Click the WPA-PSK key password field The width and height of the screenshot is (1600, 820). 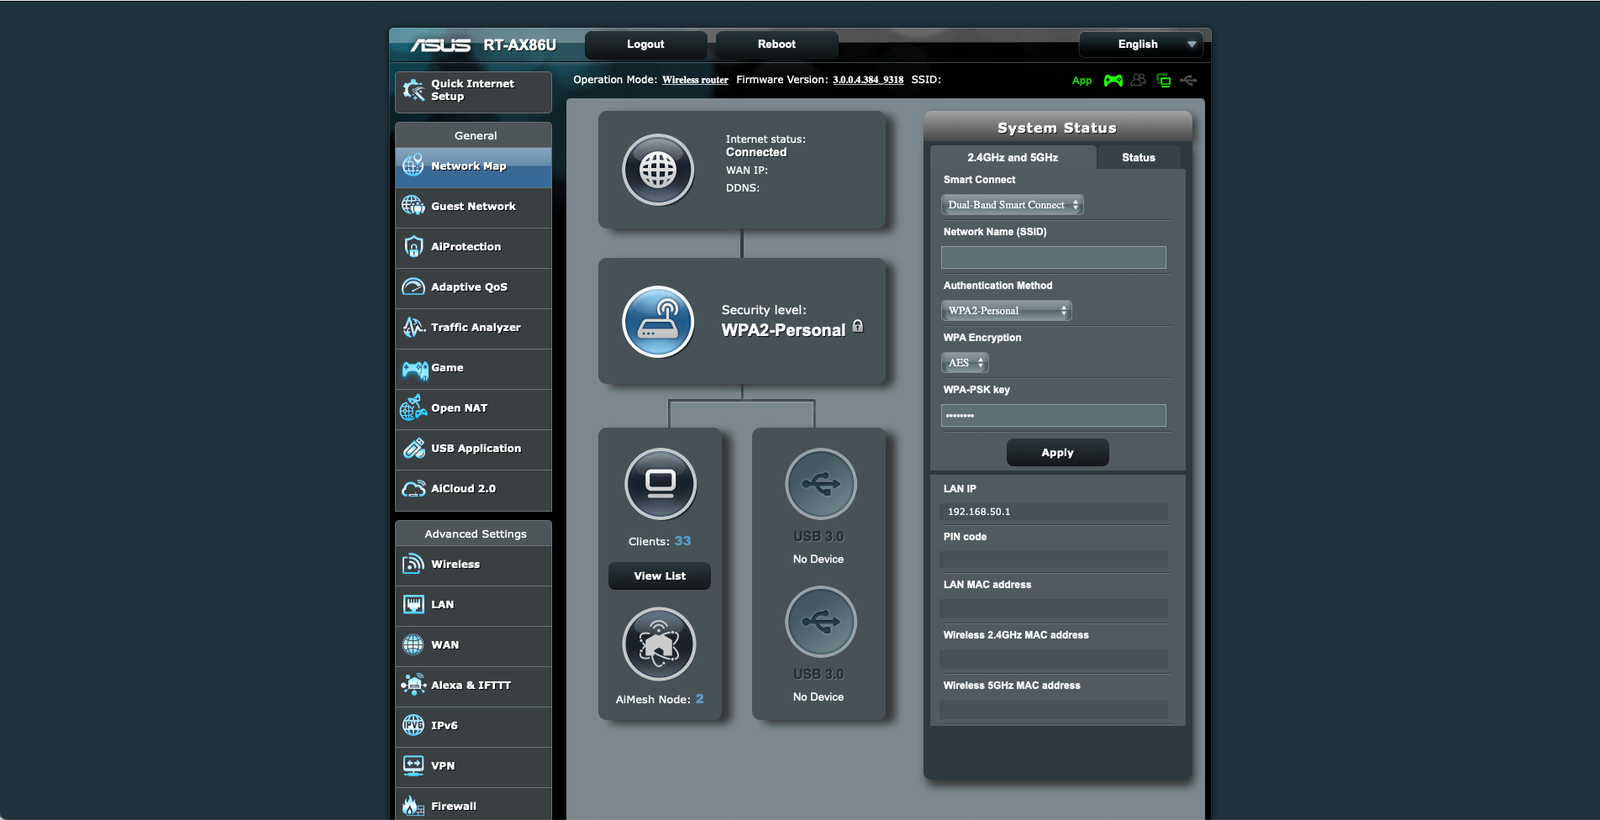pyautogui.click(x=1053, y=416)
